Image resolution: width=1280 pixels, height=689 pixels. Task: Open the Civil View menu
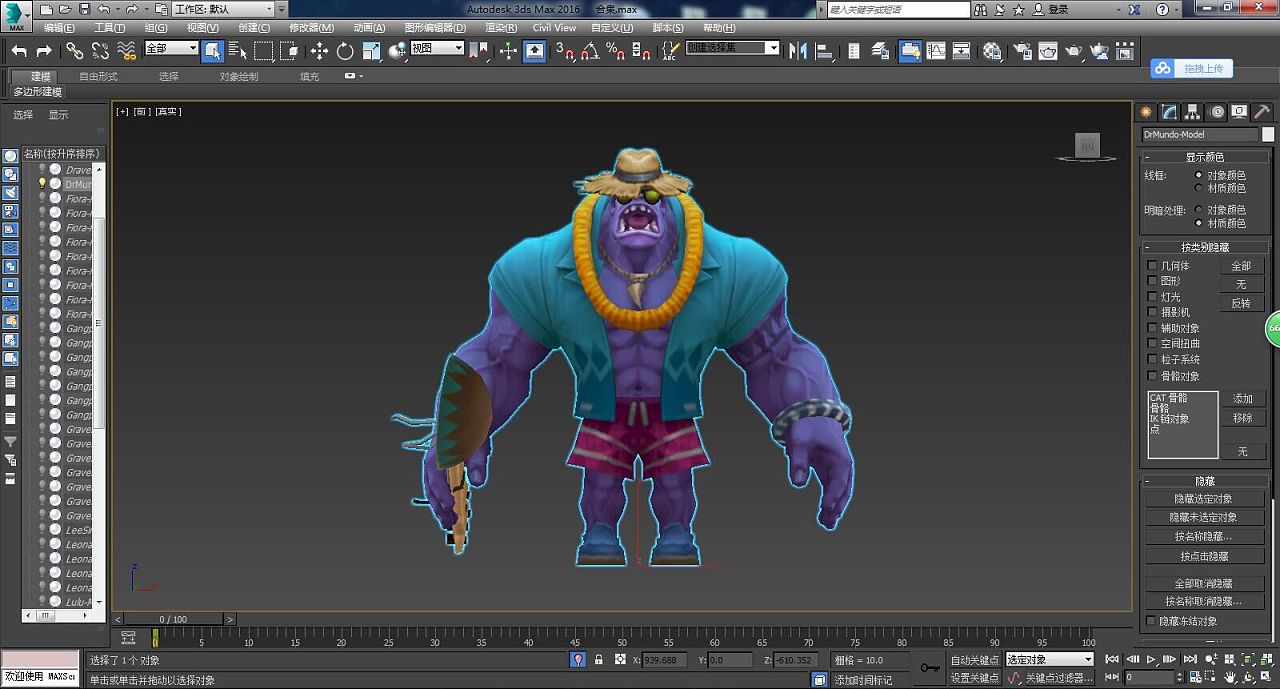(x=554, y=28)
